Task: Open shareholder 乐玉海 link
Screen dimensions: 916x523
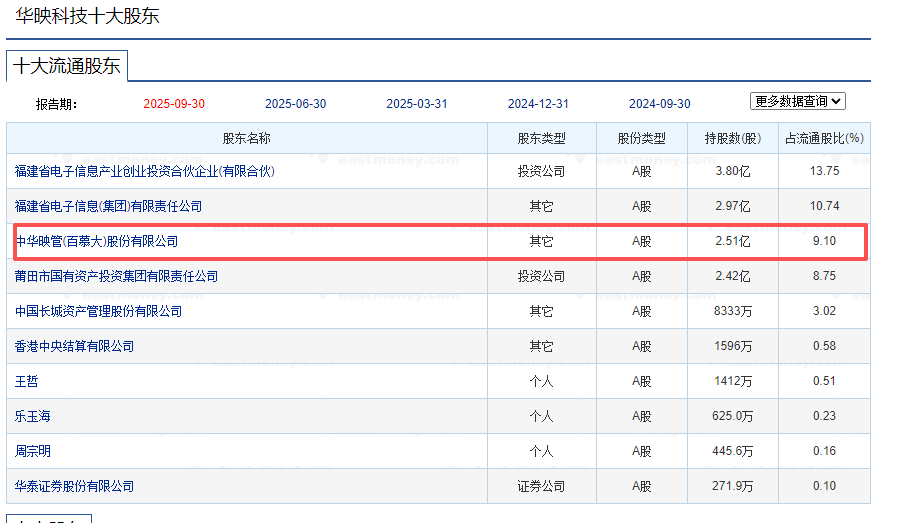Action: [33, 417]
